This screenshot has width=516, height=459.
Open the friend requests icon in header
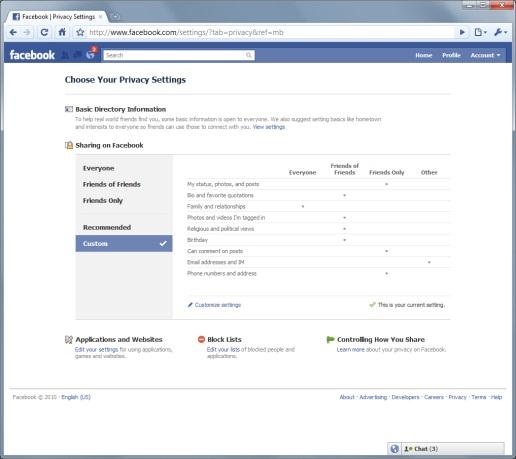65,55
